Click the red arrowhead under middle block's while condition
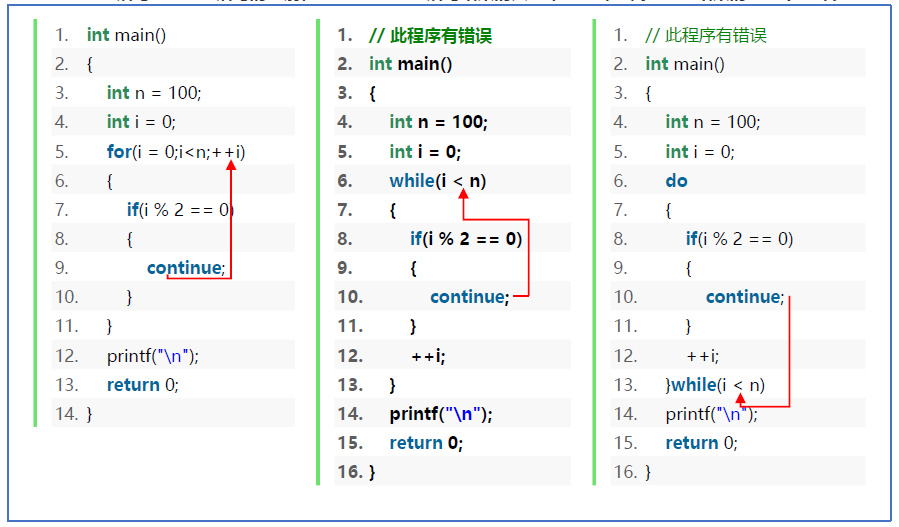The image size is (899, 527). click(463, 196)
